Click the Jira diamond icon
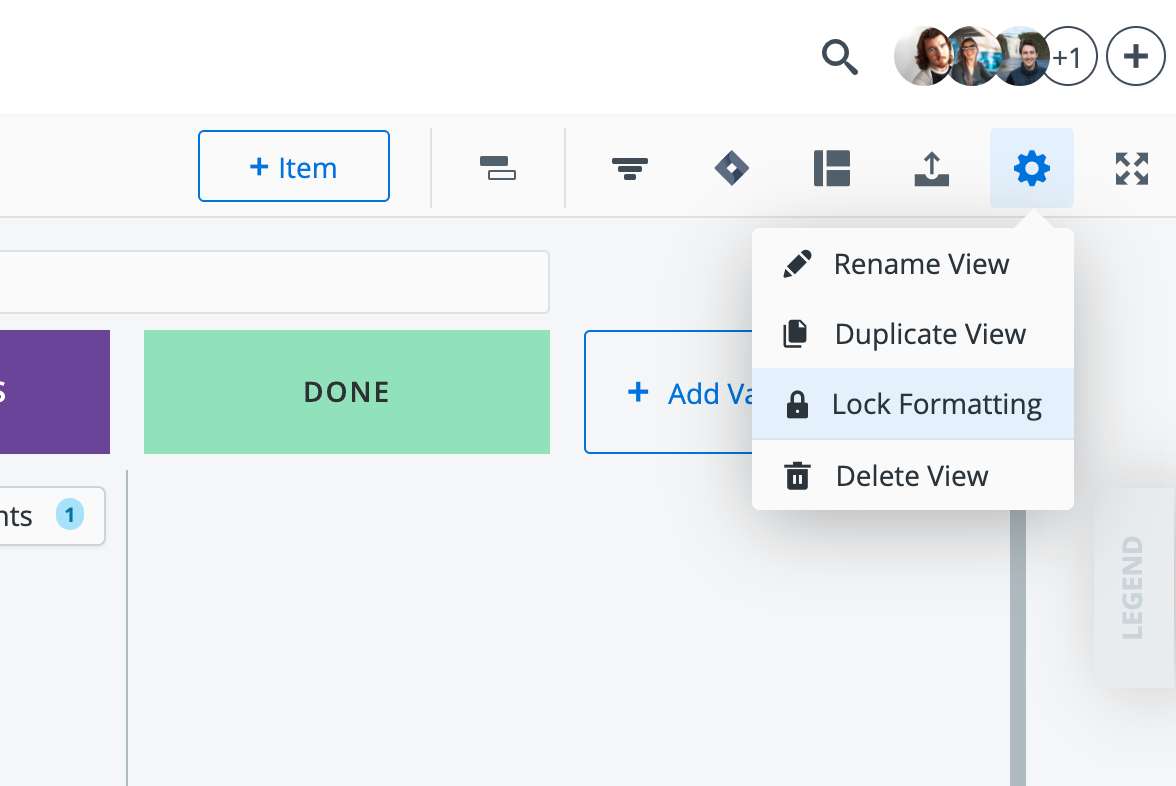Viewport: 1176px width, 786px height. (x=732, y=168)
